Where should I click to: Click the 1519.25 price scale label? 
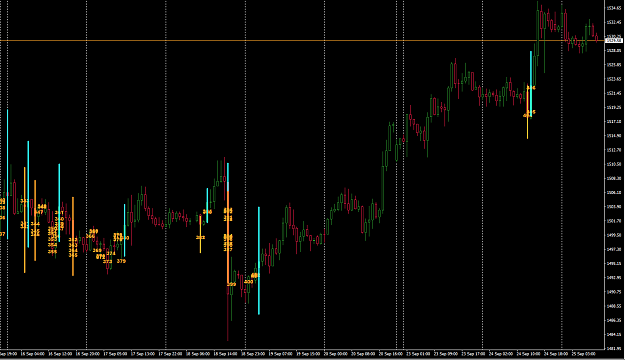point(614,107)
